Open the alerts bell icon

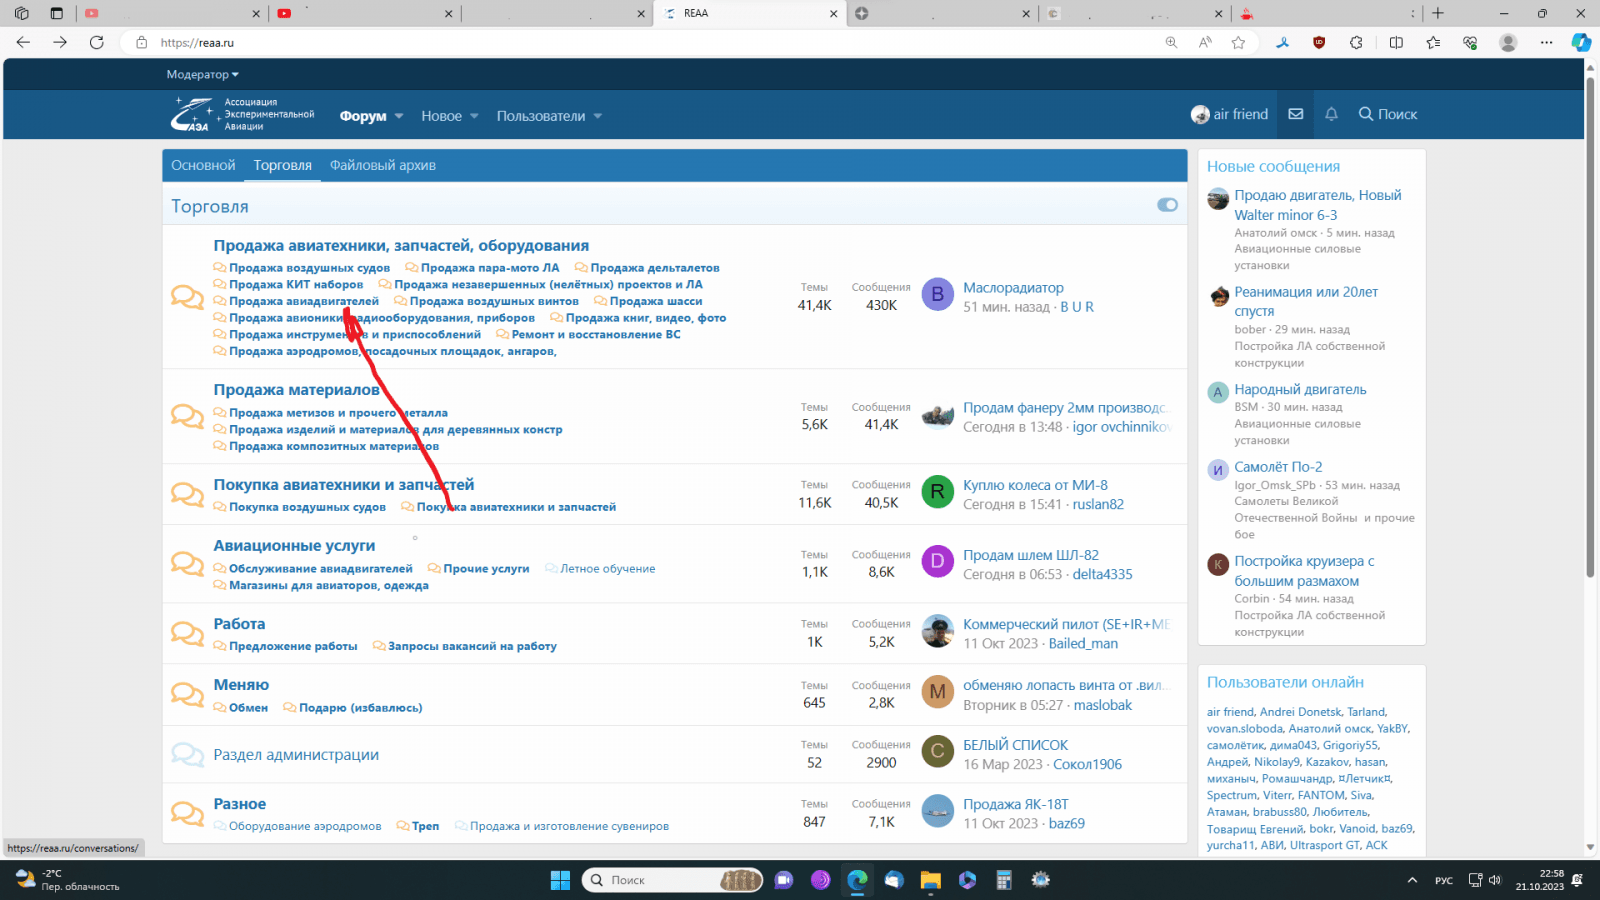[1331, 114]
